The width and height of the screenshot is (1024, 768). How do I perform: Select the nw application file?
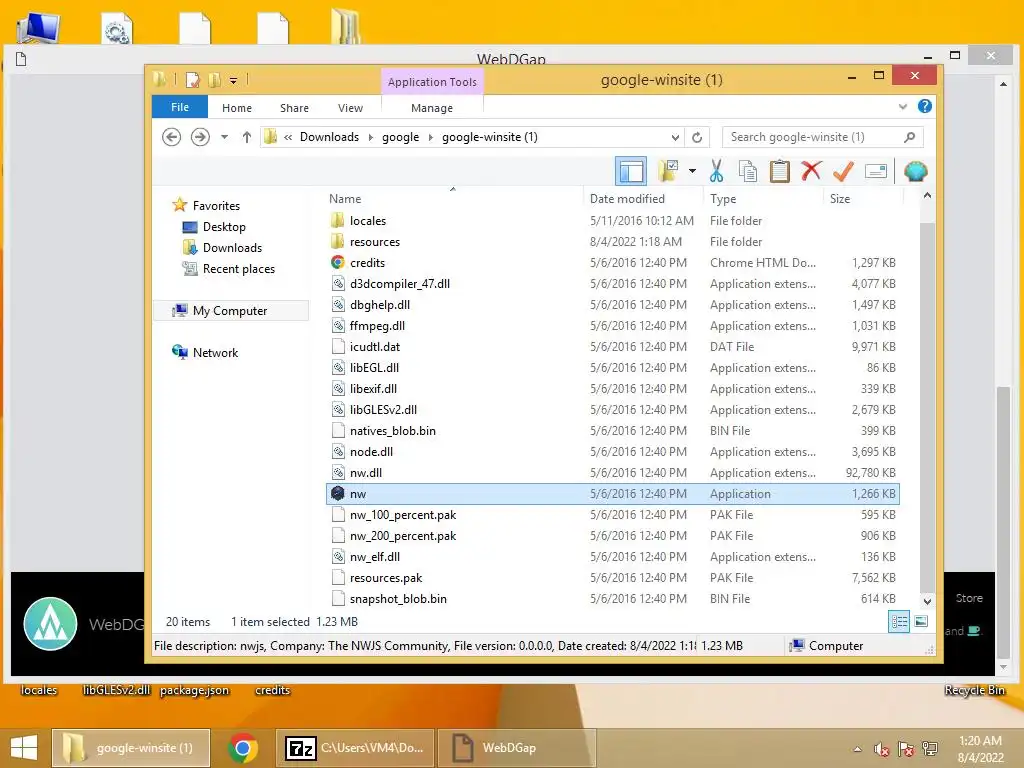click(613, 494)
